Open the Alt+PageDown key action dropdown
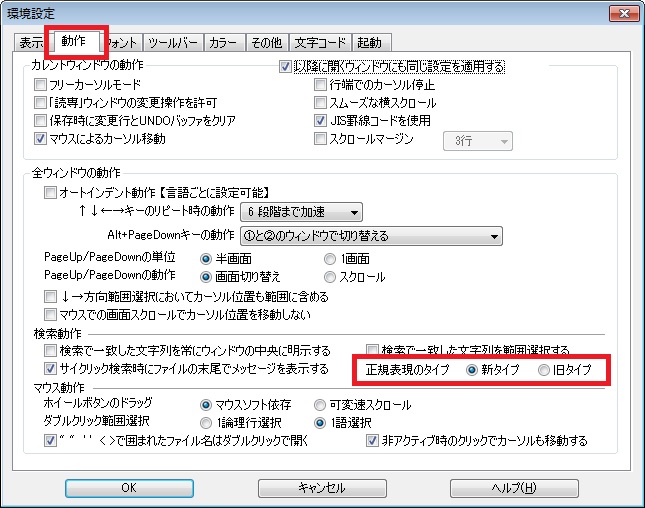645x508 pixels. (x=370, y=236)
